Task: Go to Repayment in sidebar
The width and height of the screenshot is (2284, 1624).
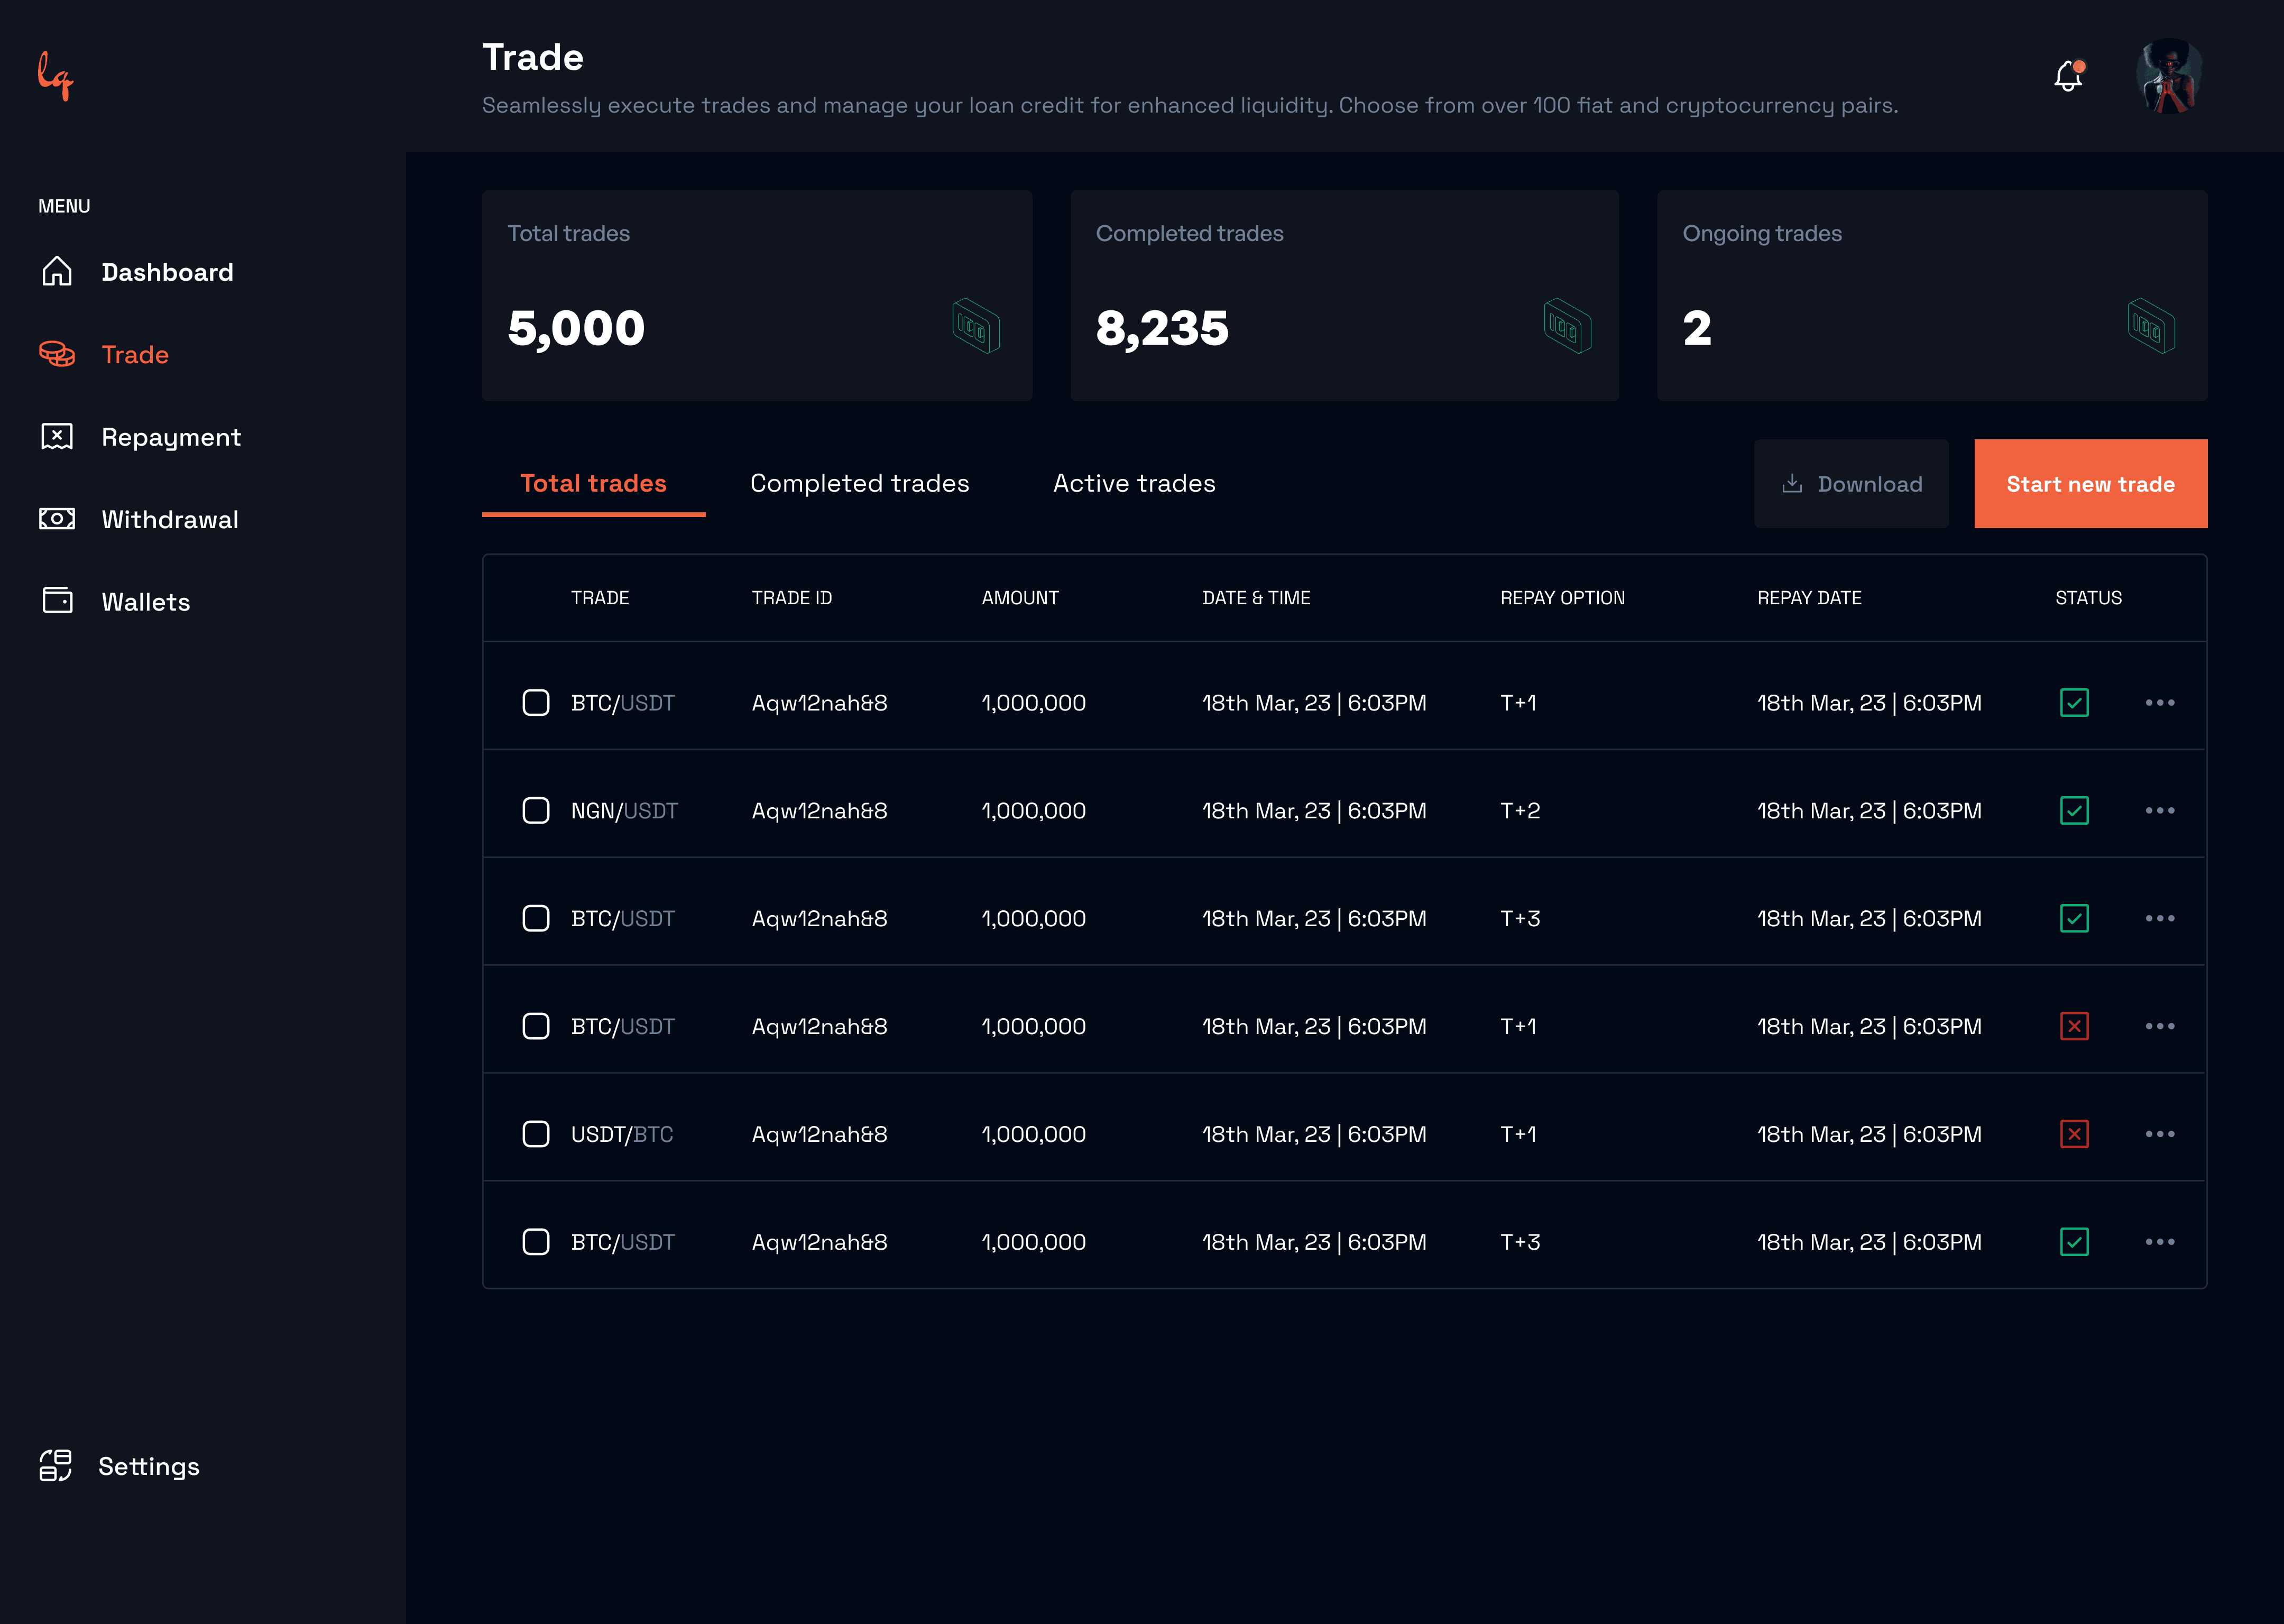Action: pyautogui.click(x=170, y=437)
